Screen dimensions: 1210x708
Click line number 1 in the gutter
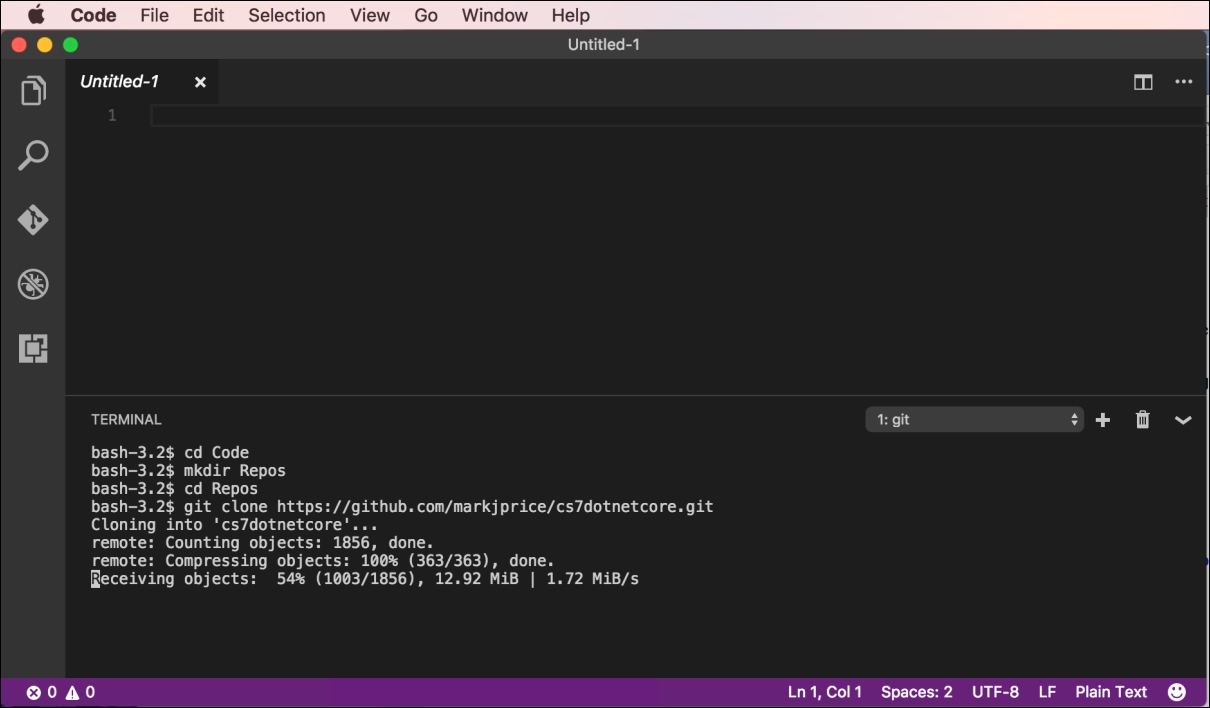[x=112, y=116]
